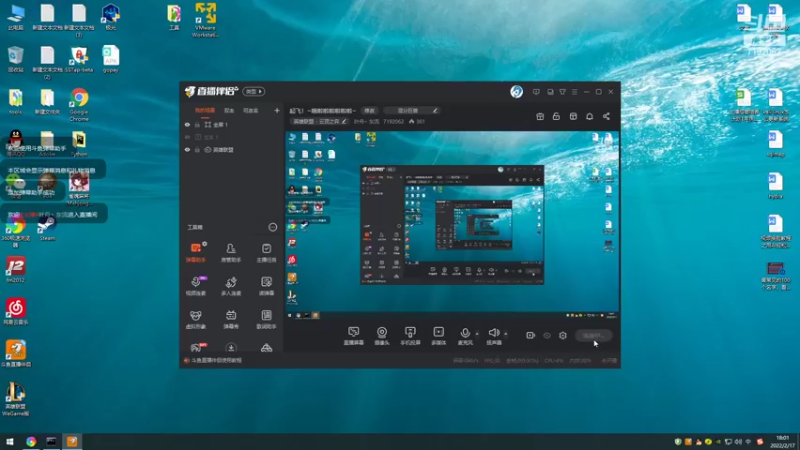Open the terminal app in taskbar
Viewport: 800px width, 450px height.
point(52,441)
